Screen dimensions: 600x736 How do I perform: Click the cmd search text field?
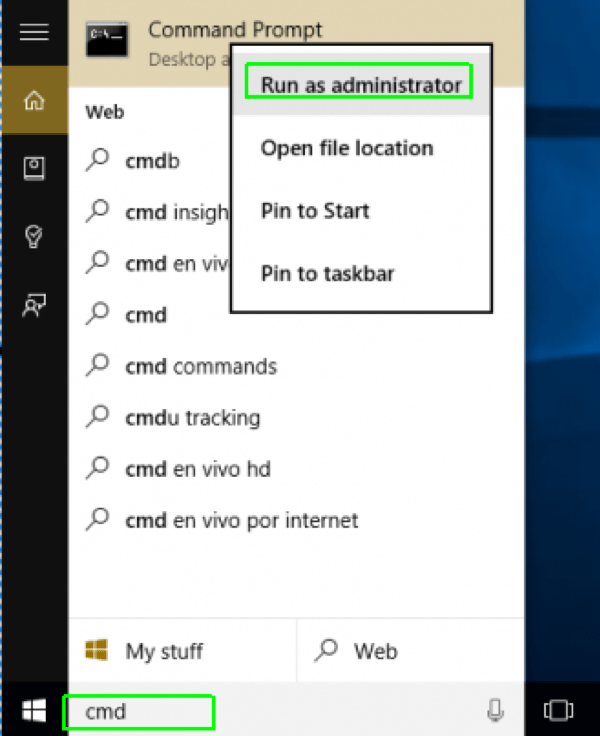pos(140,712)
